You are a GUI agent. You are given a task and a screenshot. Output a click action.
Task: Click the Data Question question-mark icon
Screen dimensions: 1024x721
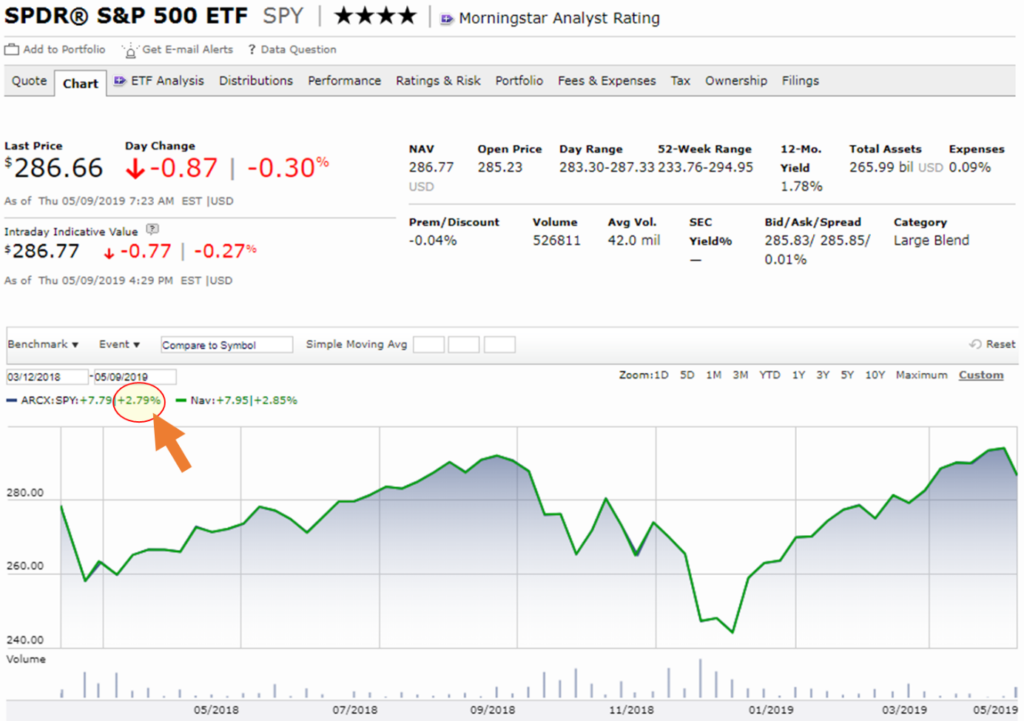tap(252, 50)
